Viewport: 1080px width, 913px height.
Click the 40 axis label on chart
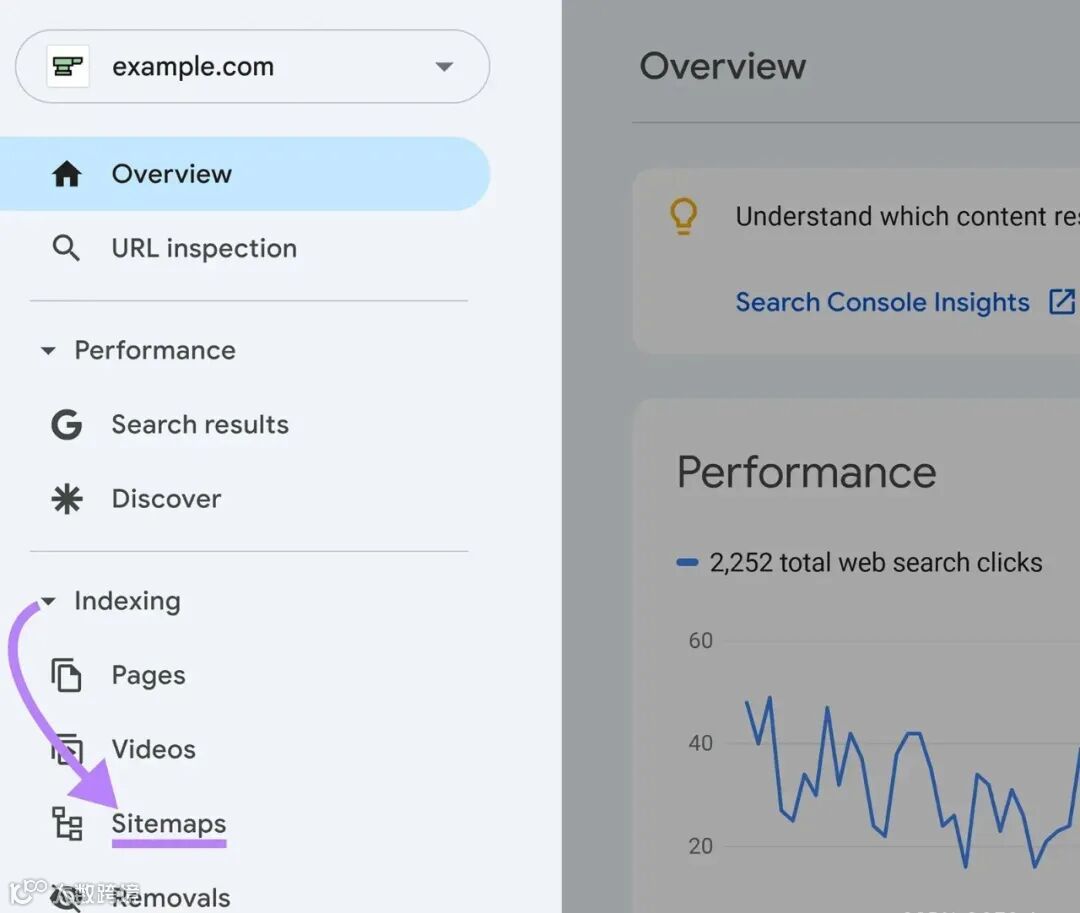coord(700,744)
